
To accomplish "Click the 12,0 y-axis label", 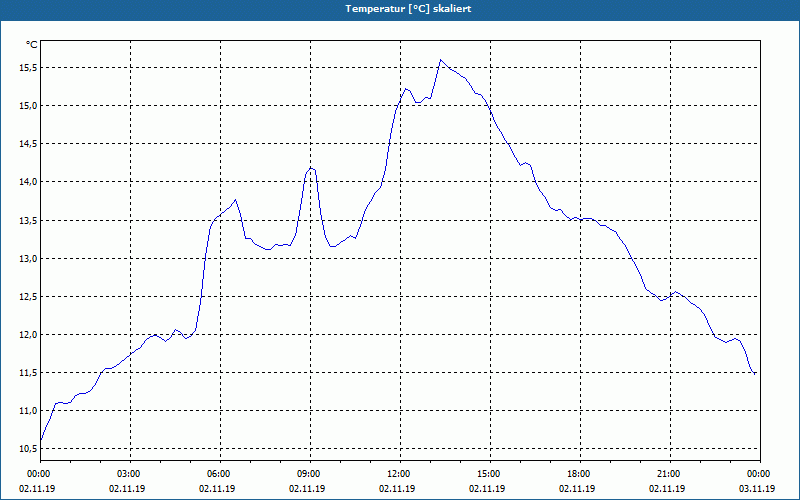I will coord(26,335).
